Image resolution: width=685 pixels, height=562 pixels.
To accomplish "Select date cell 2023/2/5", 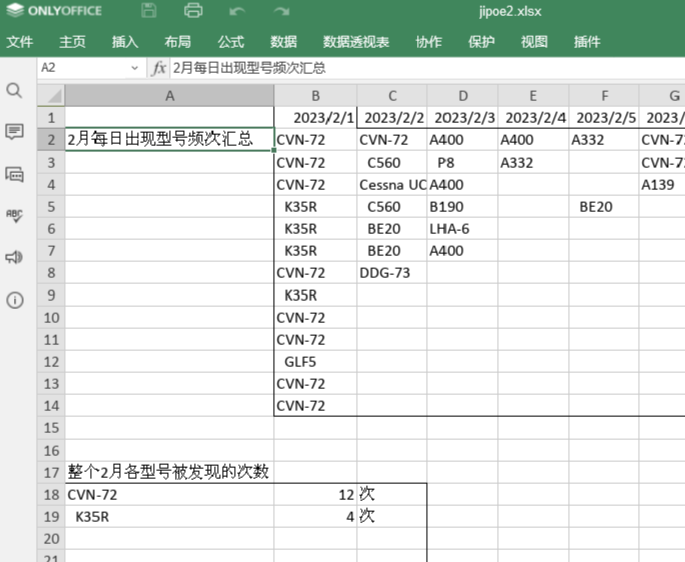I will point(604,118).
